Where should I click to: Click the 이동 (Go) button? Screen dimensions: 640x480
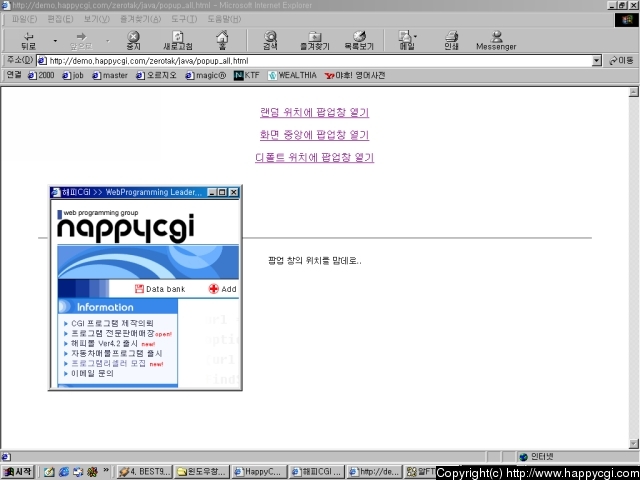[x=621, y=61]
